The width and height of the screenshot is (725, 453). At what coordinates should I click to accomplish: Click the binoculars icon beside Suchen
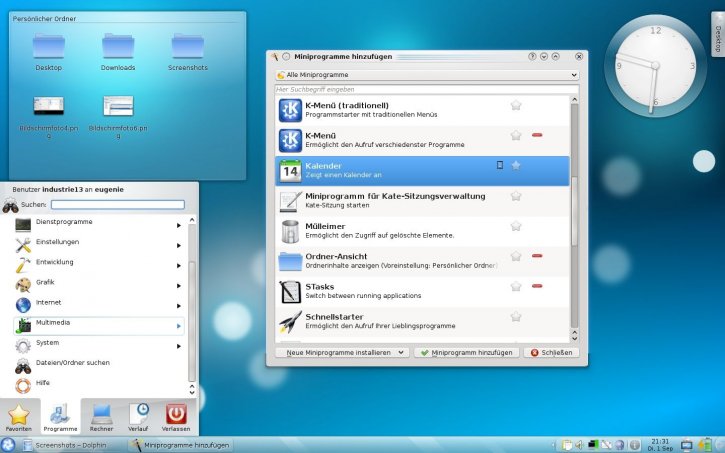[x=10, y=205]
